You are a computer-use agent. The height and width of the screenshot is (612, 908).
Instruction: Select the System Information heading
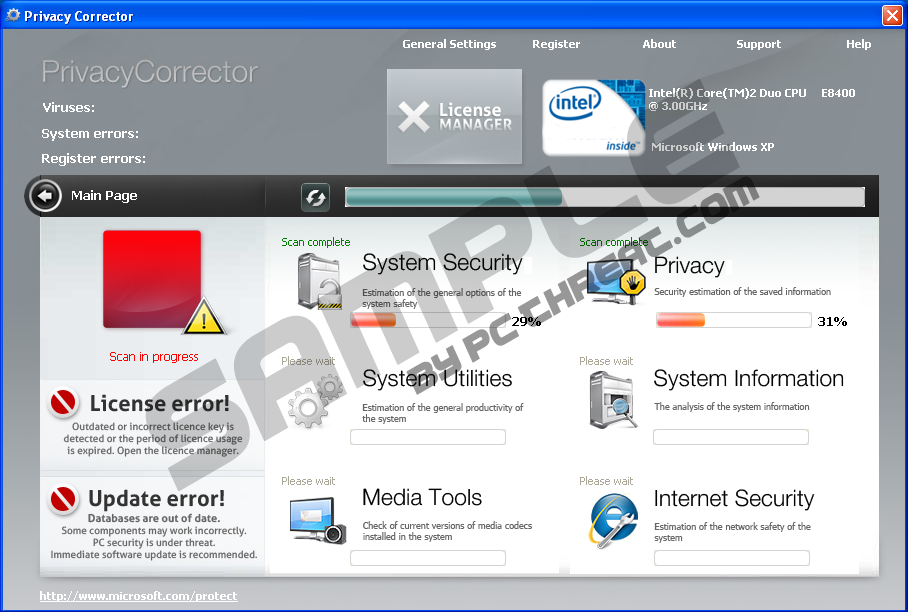coord(749,379)
